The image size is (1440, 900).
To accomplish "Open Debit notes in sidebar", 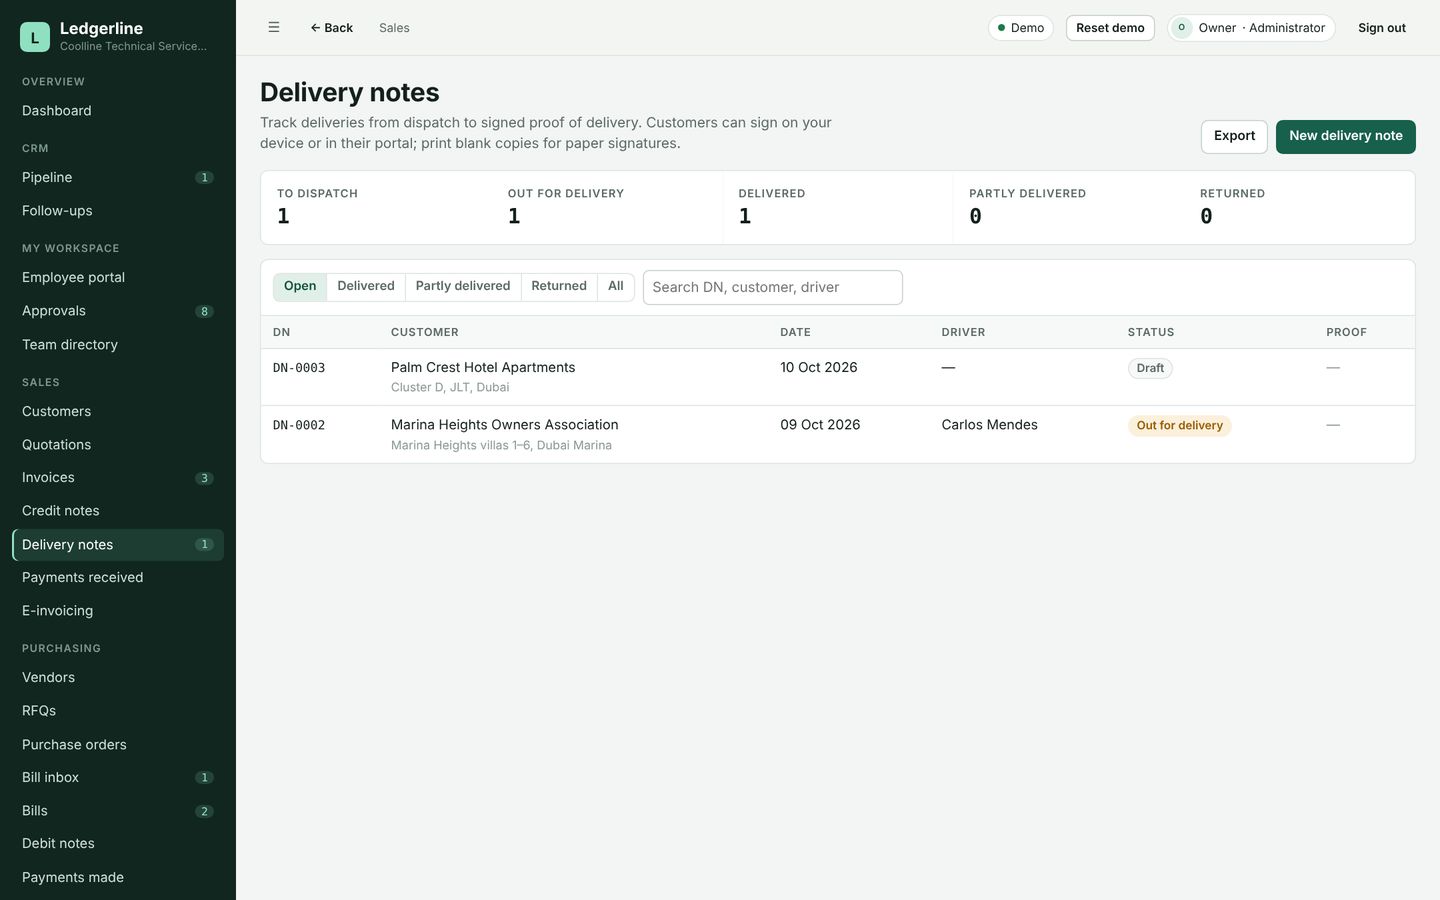I will click(118, 844).
